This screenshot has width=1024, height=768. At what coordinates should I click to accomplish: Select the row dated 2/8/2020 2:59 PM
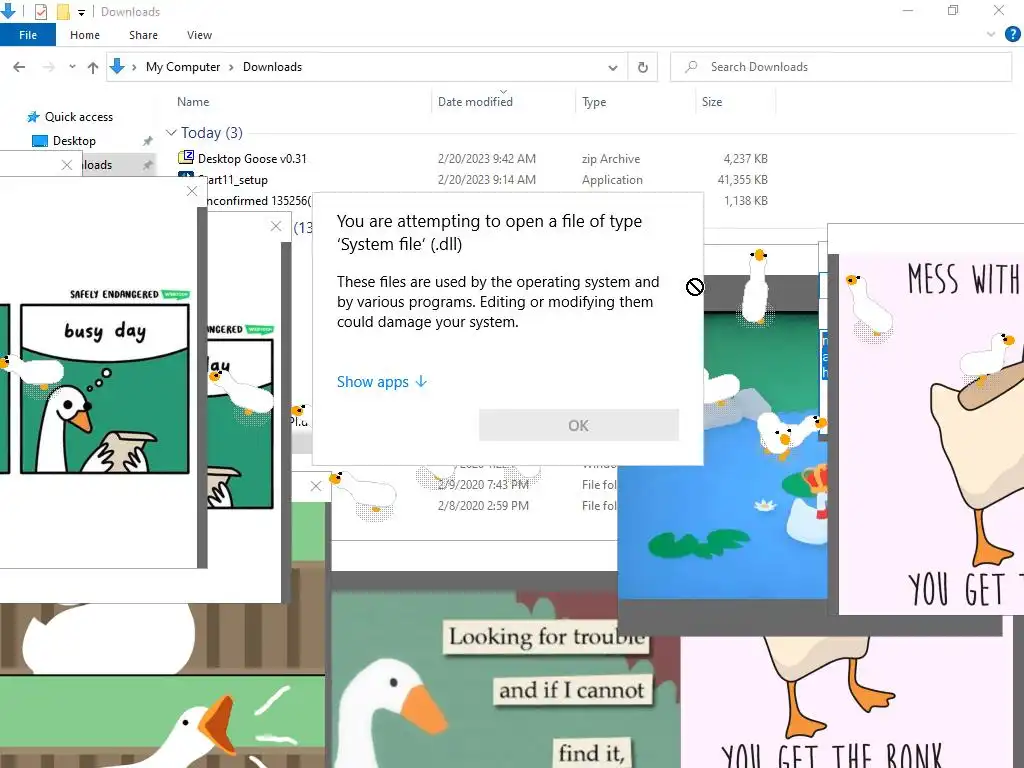[483, 505]
